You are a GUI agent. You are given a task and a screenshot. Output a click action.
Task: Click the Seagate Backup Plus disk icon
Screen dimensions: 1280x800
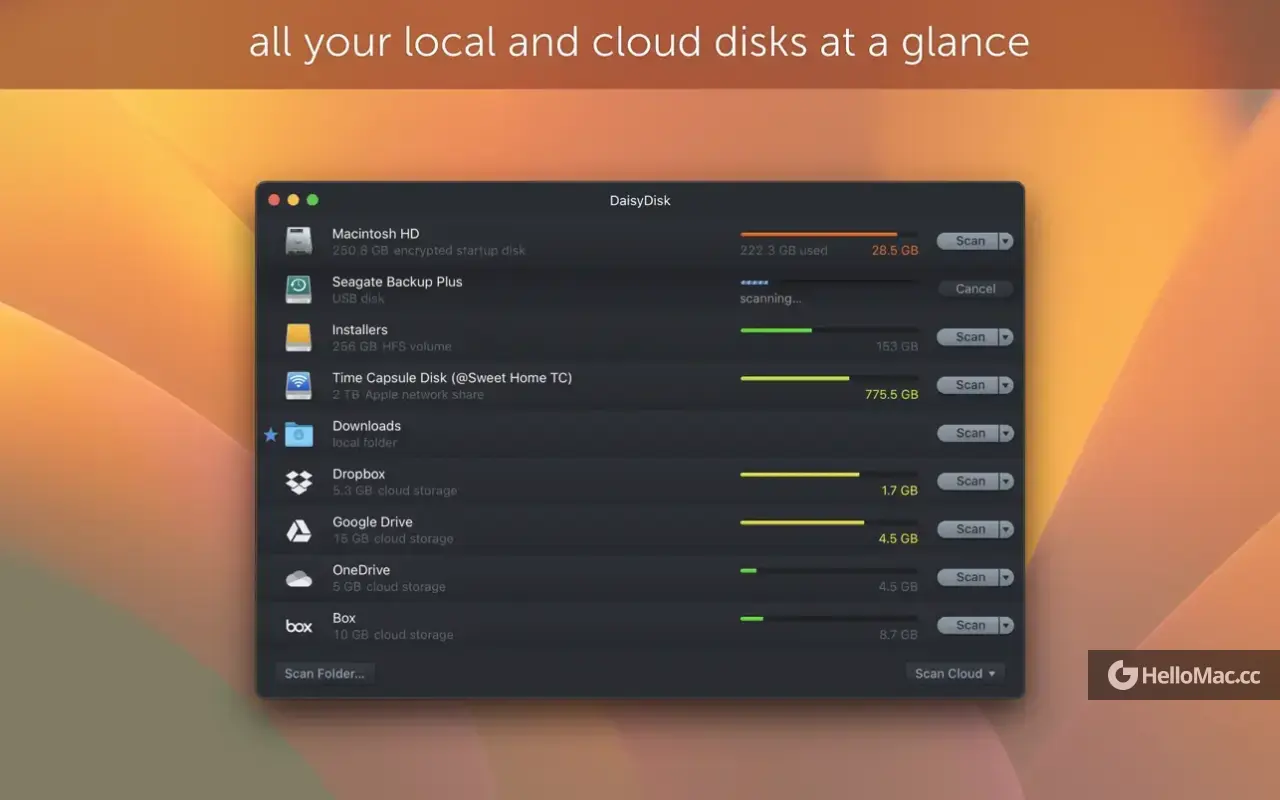299,289
